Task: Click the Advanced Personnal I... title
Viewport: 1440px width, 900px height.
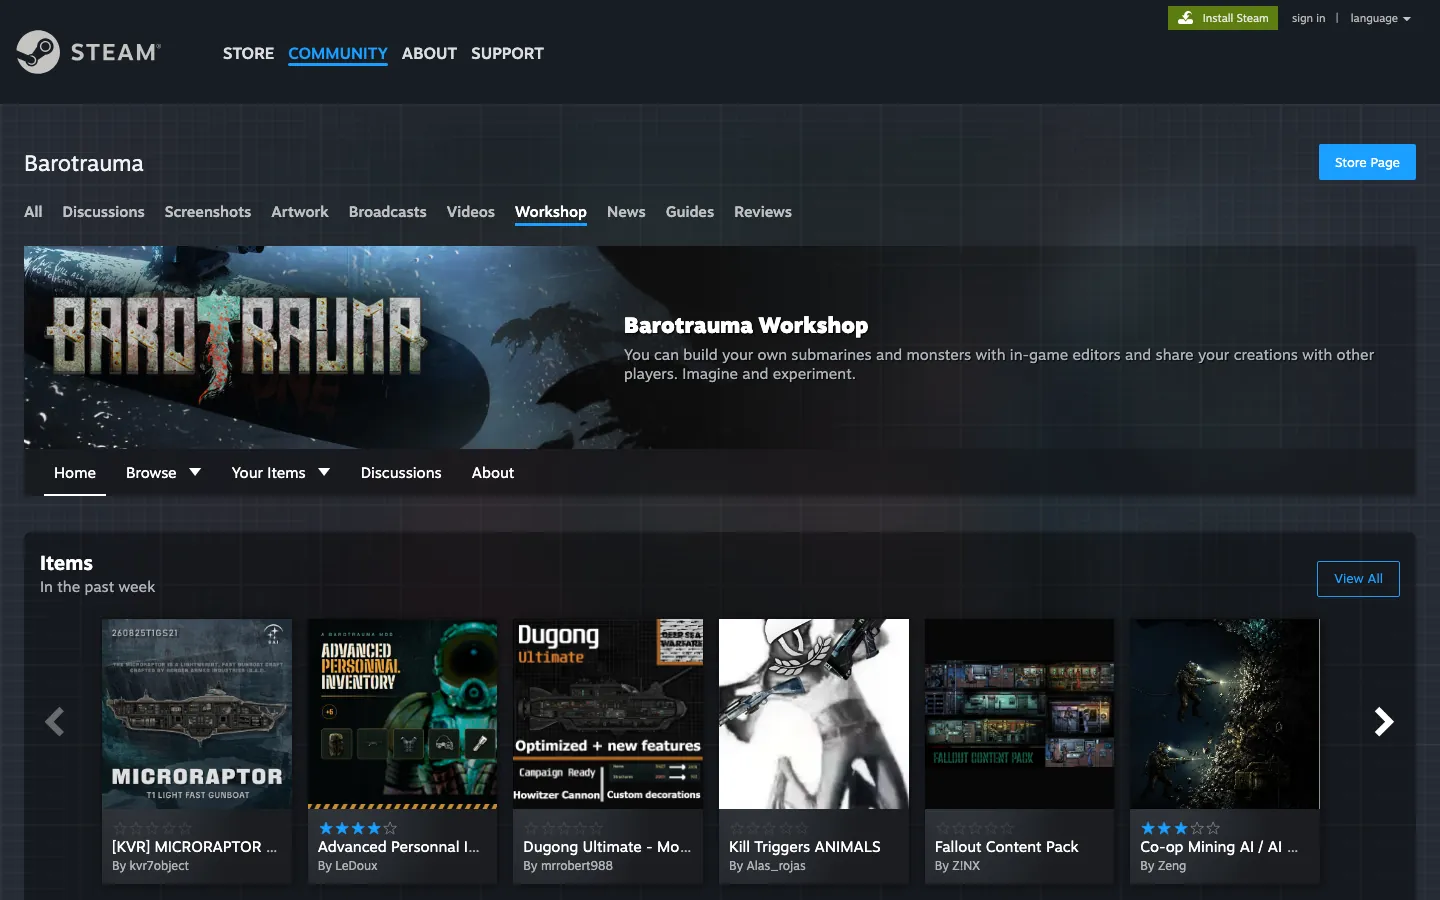Action: pyautogui.click(x=399, y=847)
